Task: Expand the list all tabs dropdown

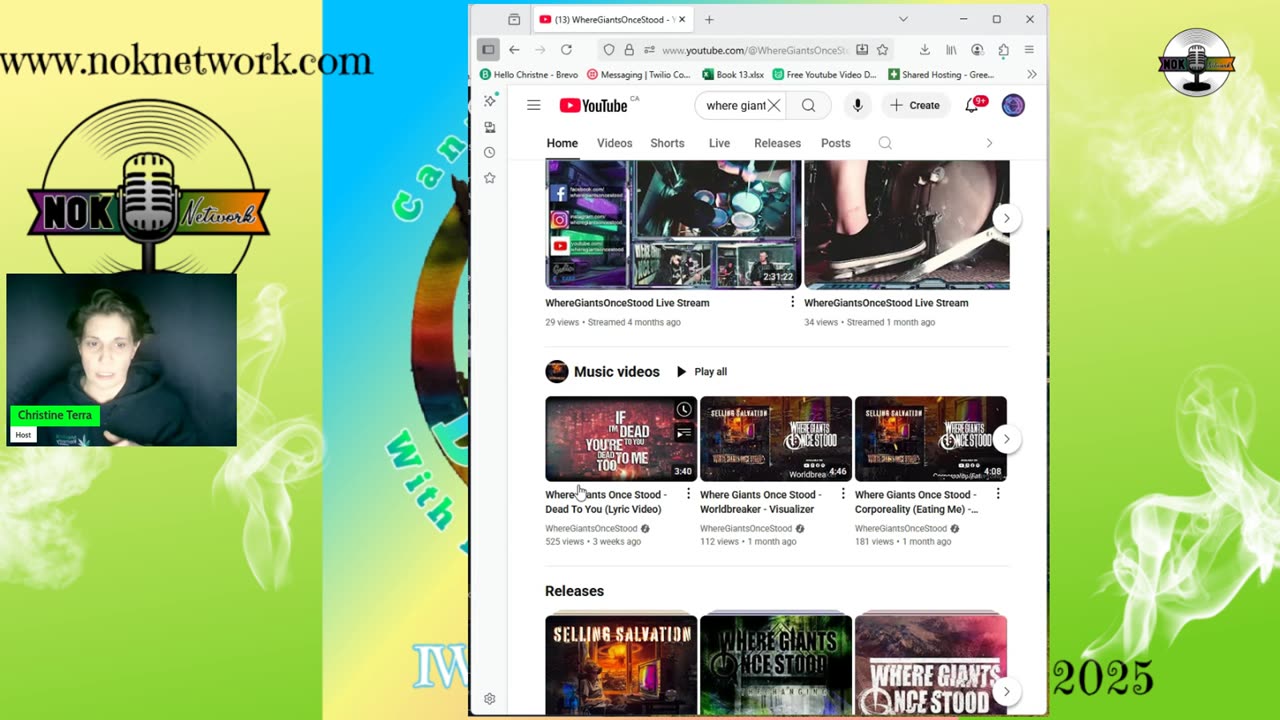Action: (903, 19)
